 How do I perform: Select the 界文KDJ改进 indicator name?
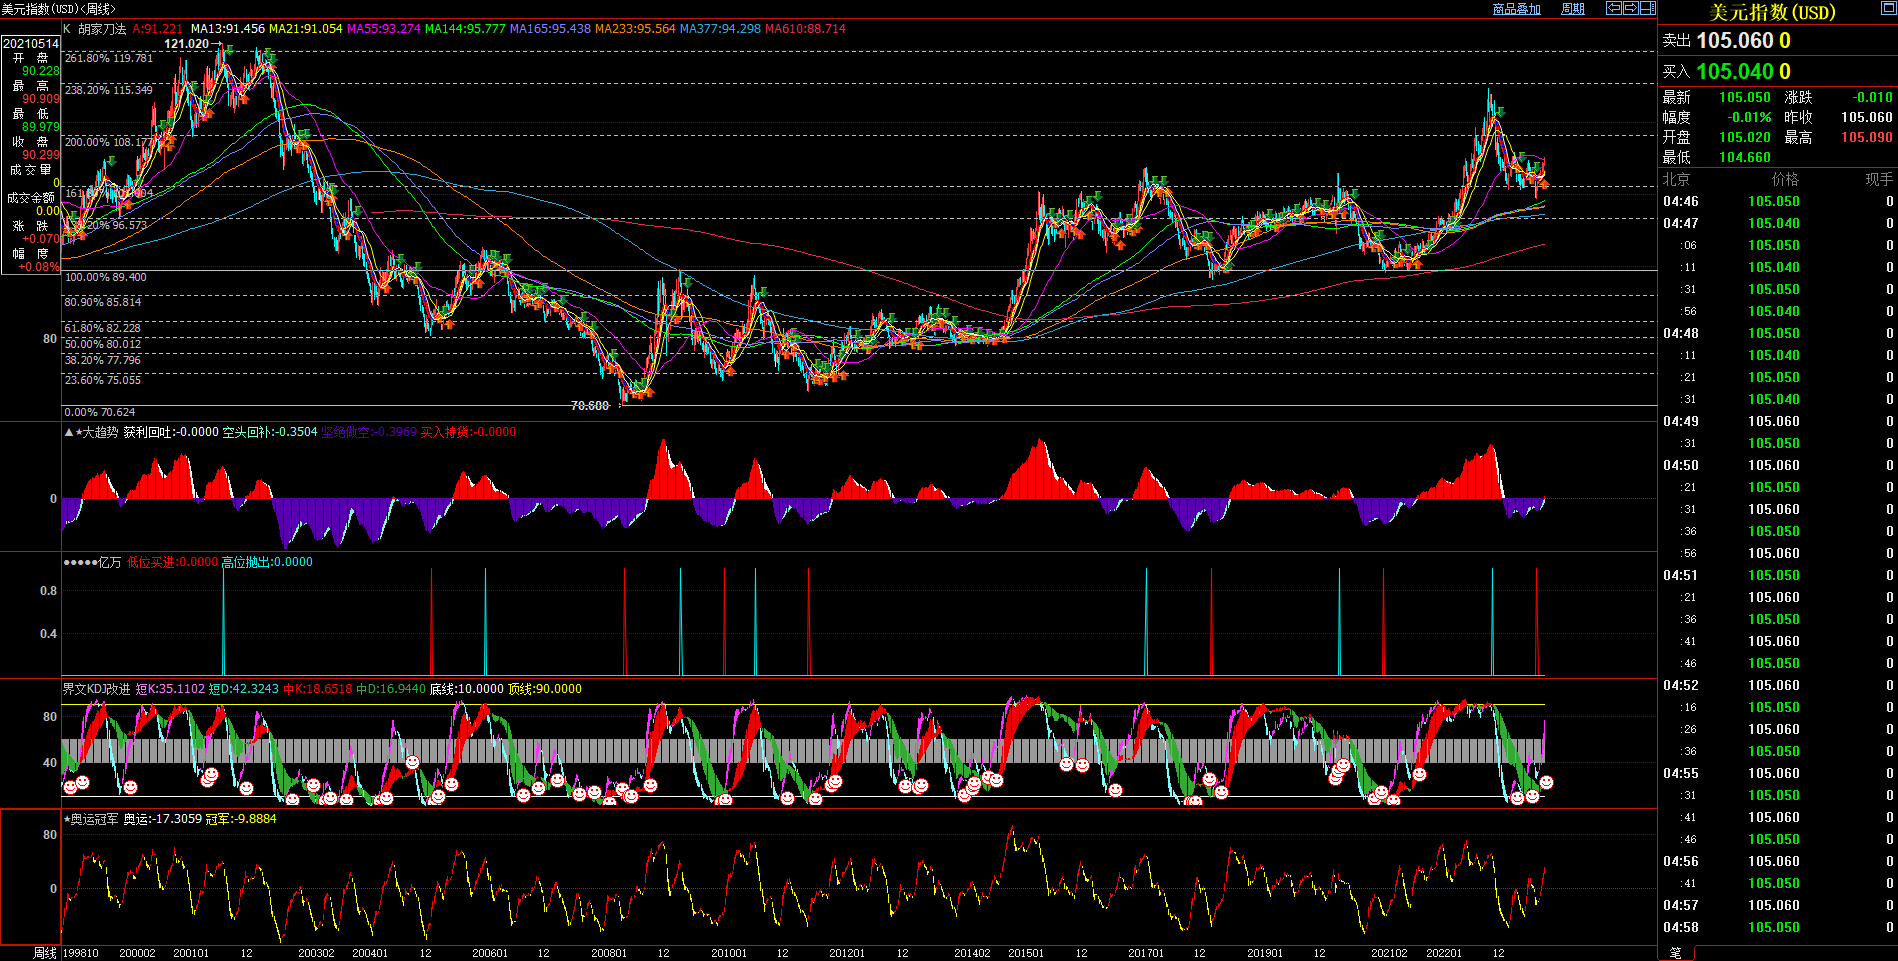pos(96,689)
